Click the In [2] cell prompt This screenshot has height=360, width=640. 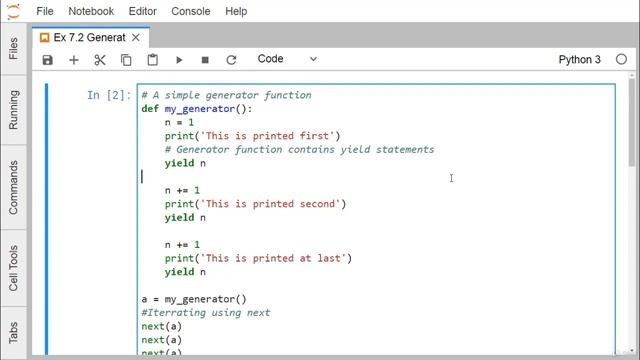tap(109, 95)
